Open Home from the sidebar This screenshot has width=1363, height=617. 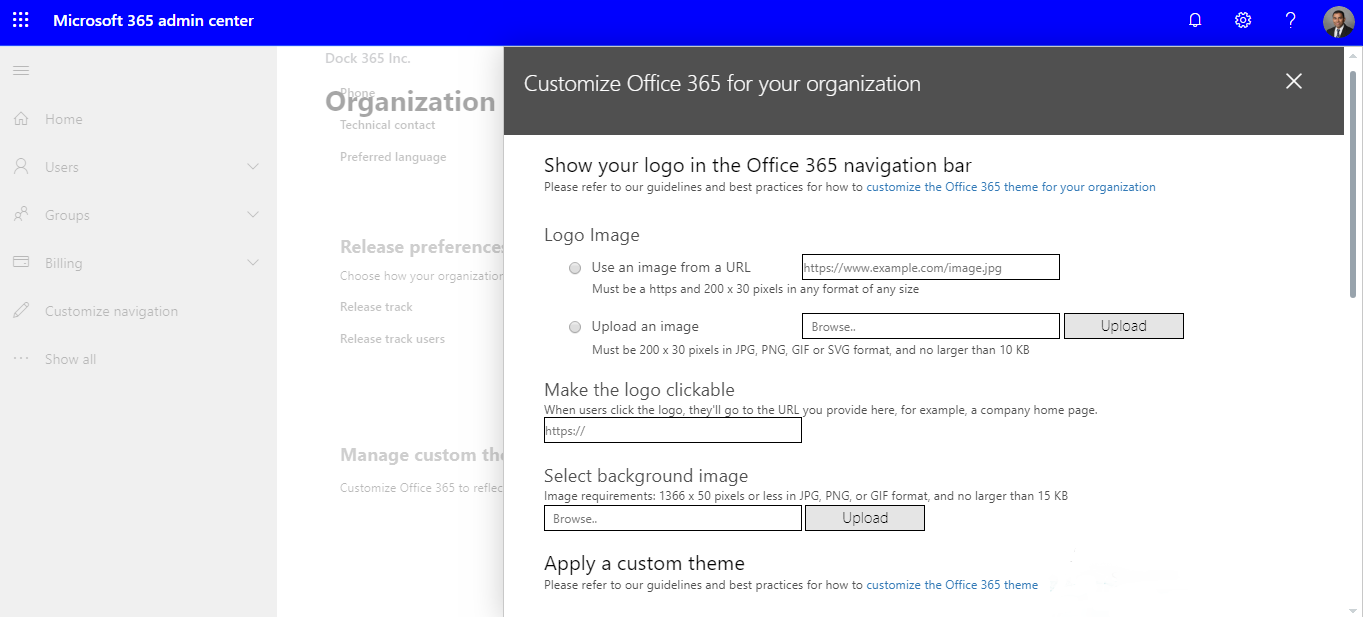(62, 118)
